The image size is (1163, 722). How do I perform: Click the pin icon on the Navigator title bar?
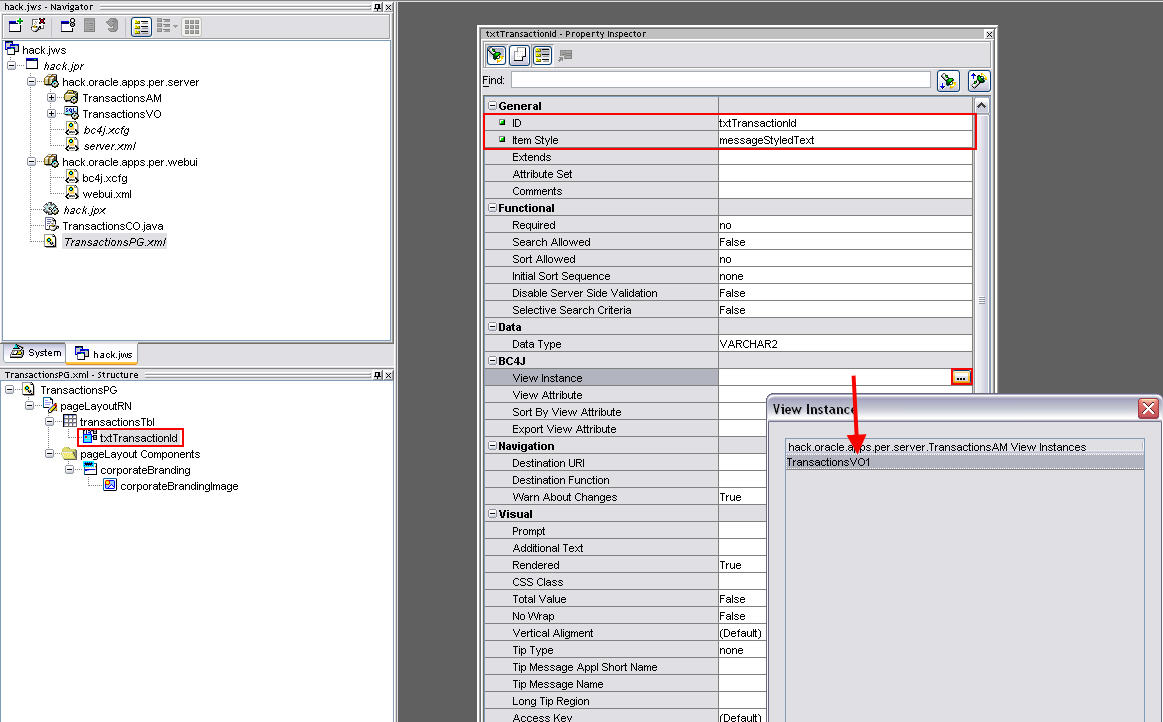click(377, 7)
